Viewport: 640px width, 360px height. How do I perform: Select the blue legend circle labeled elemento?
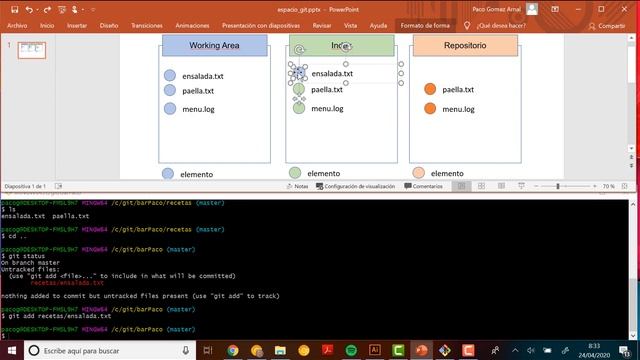click(x=168, y=173)
